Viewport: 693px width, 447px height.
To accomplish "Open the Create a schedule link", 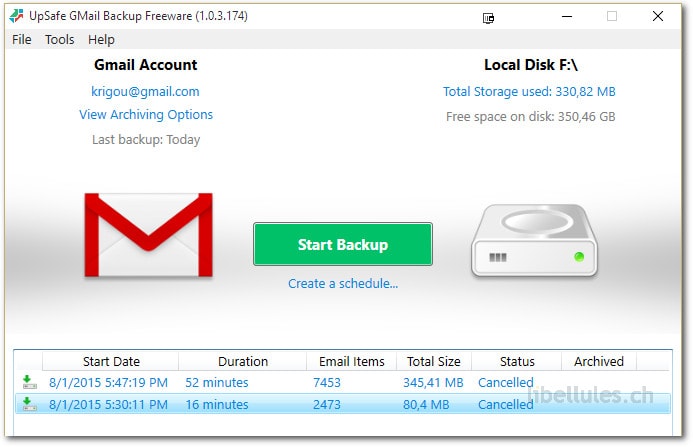I will (x=343, y=283).
